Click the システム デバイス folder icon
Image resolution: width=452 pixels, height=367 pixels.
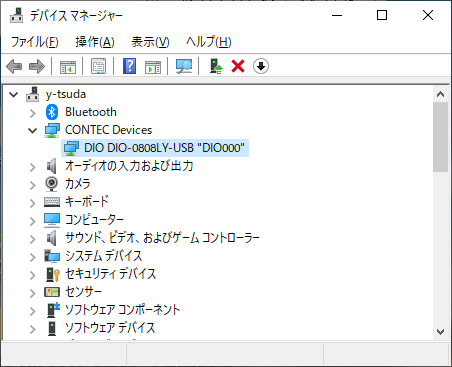point(52,256)
